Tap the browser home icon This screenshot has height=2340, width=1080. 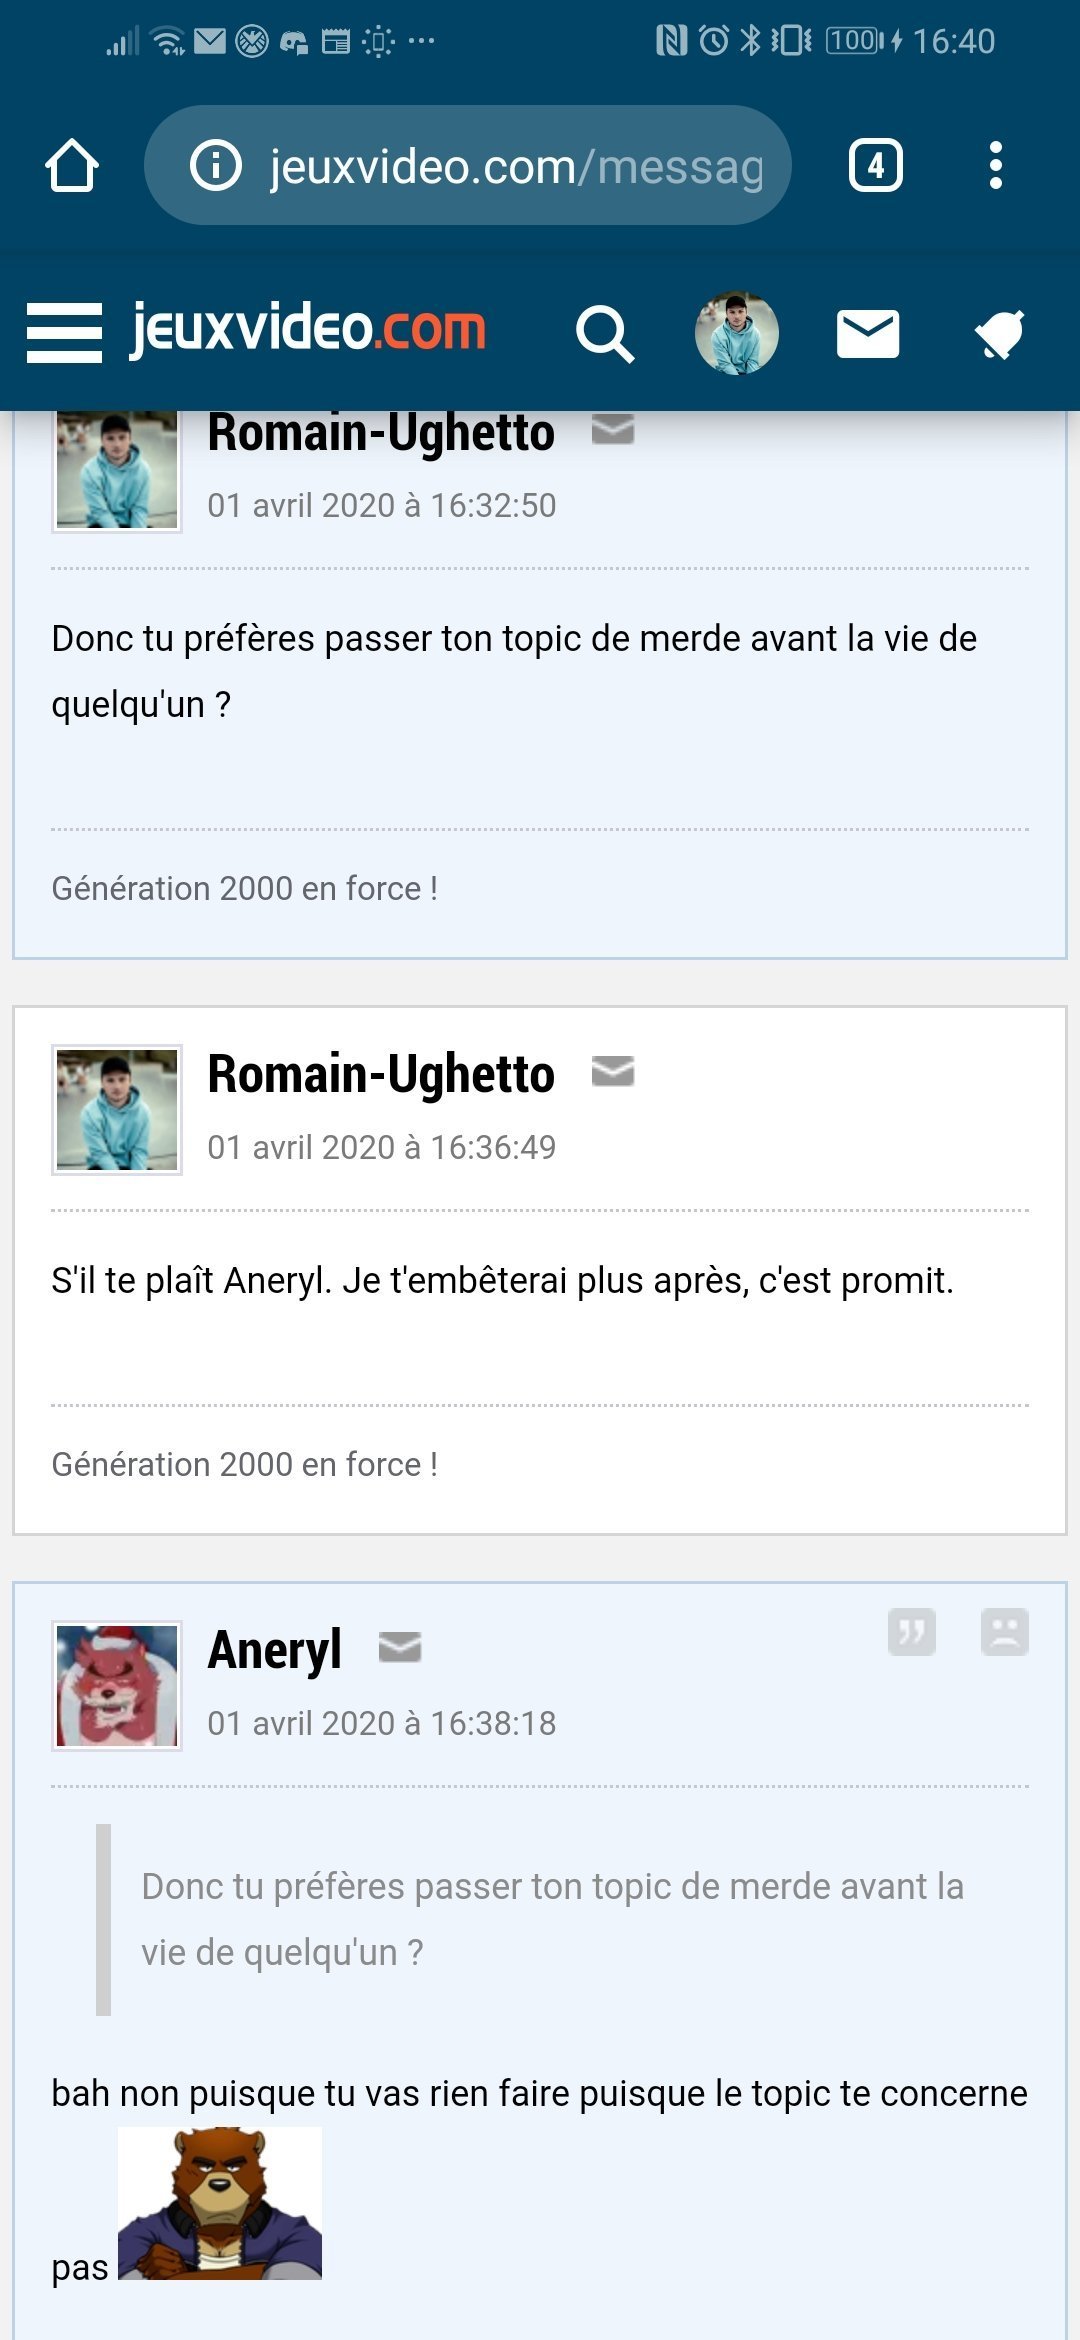(x=72, y=166)
